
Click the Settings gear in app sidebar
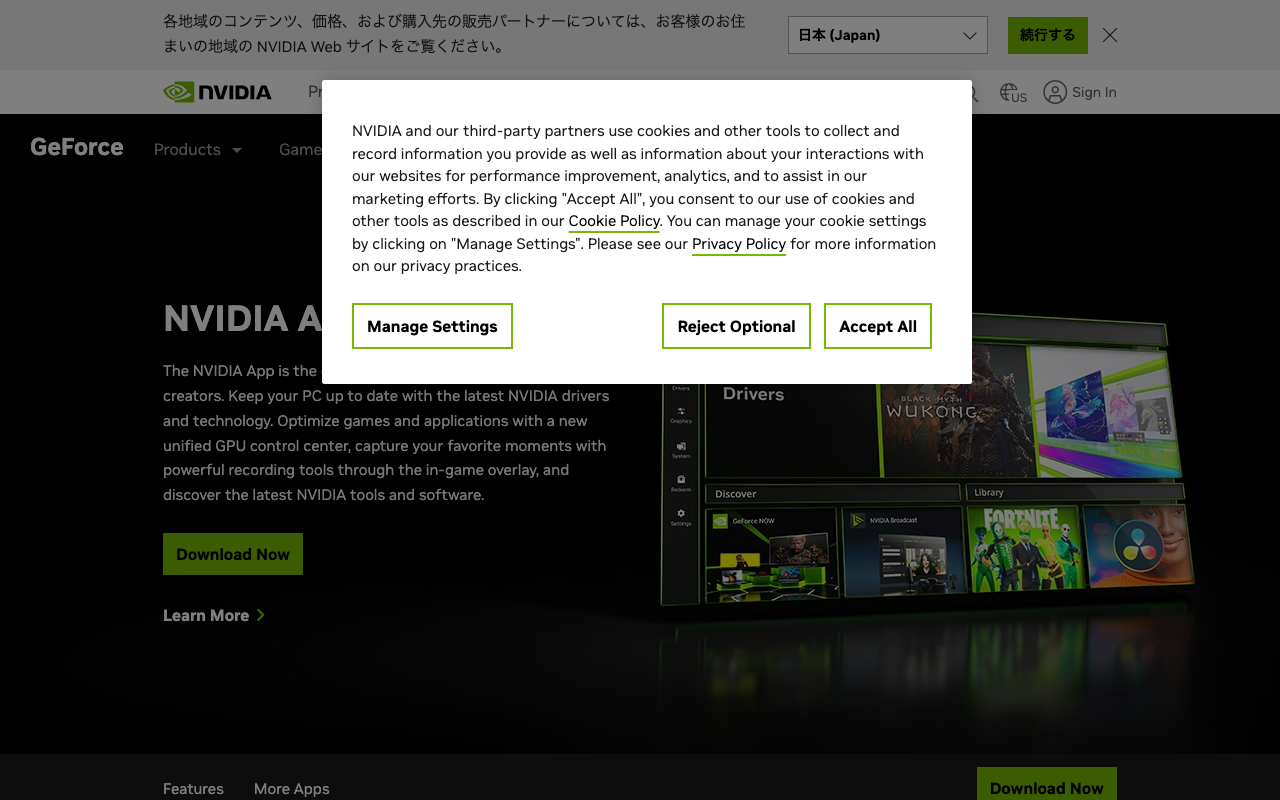click(681, 516)
